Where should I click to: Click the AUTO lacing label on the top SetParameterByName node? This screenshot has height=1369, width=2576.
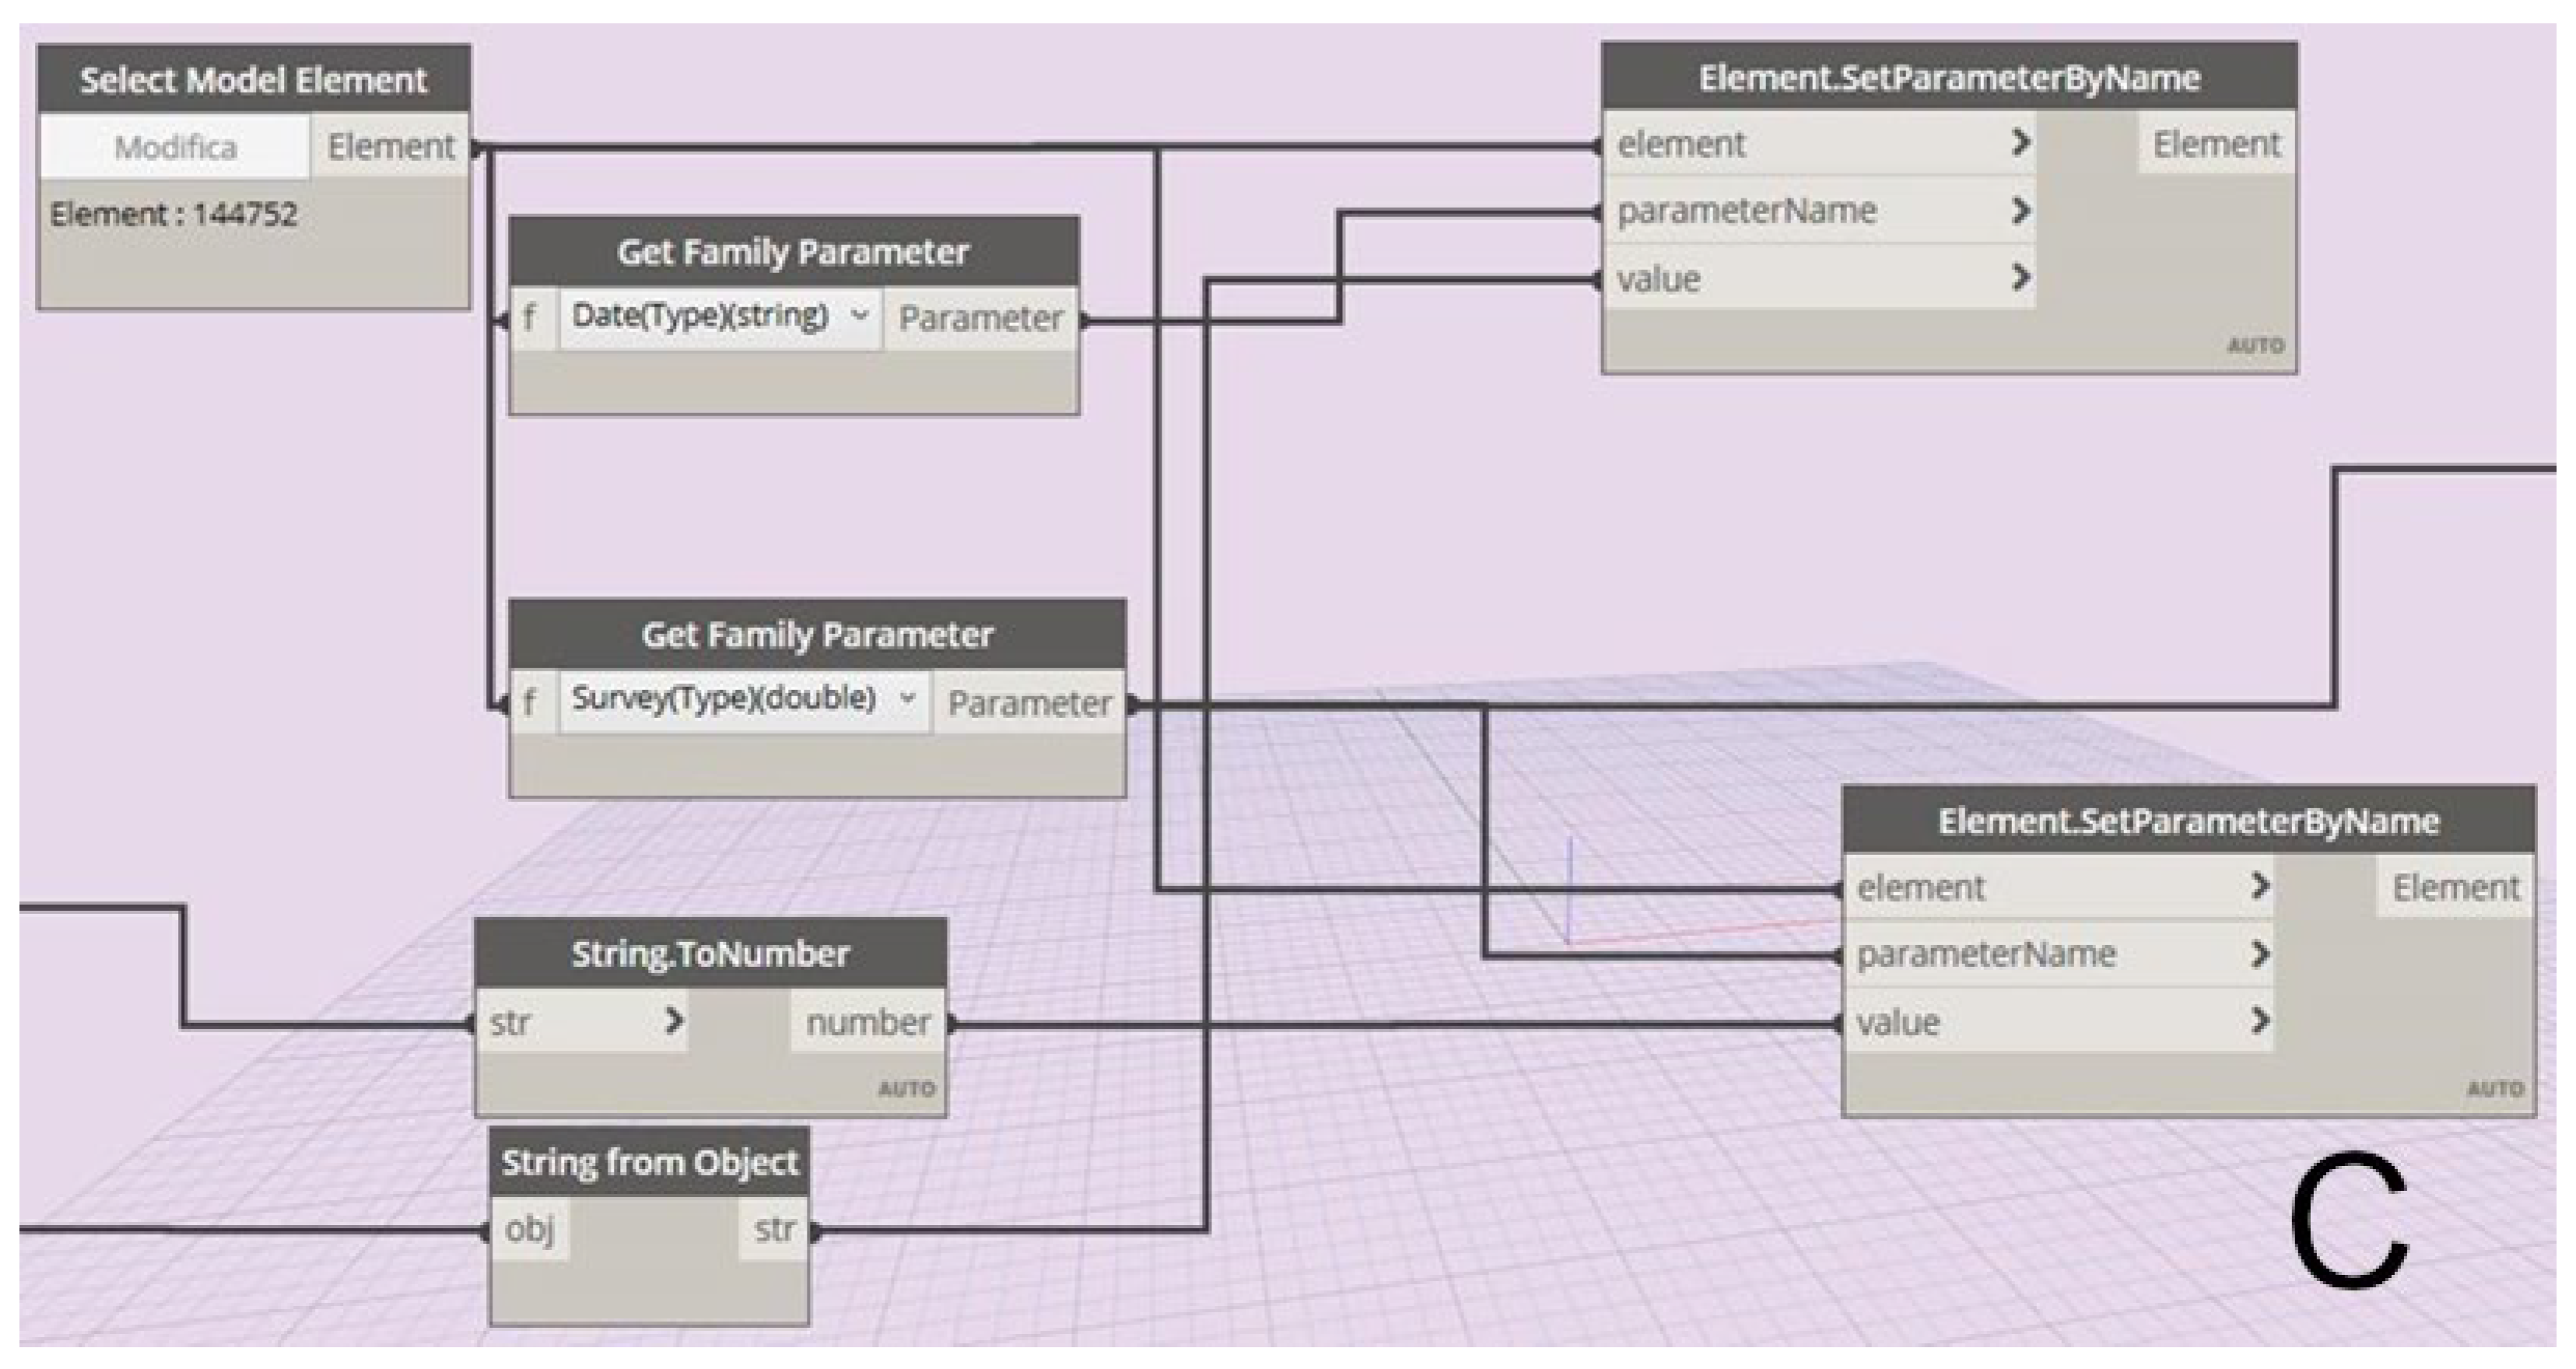click(x=2255, y=346)
